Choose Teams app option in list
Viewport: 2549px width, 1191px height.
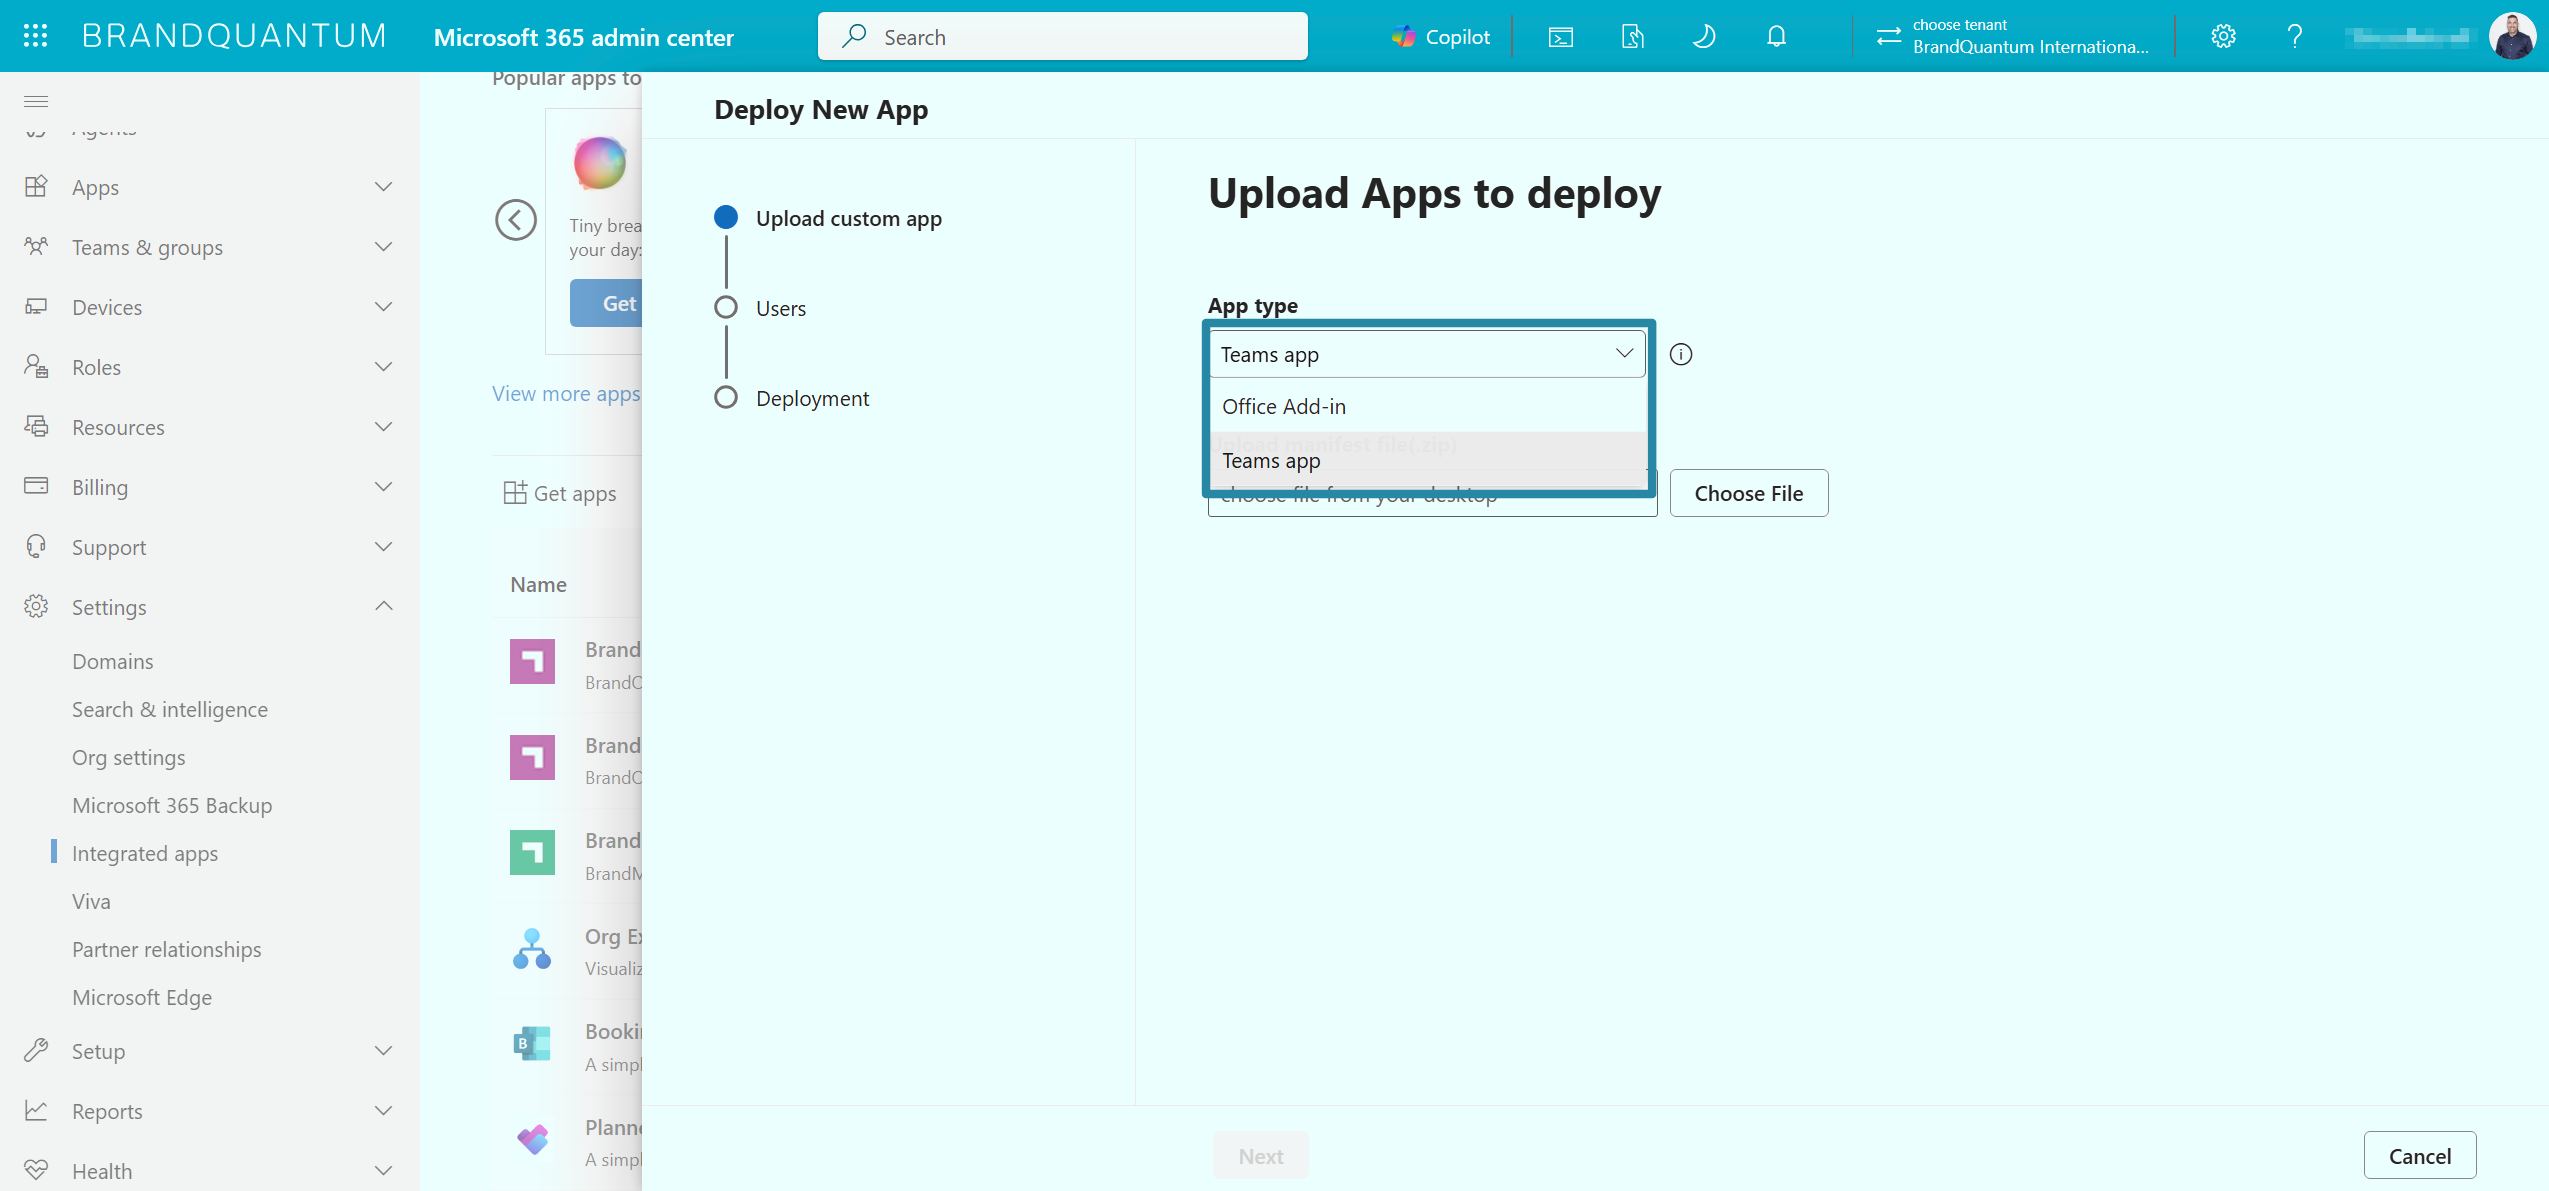[1428, 460]
